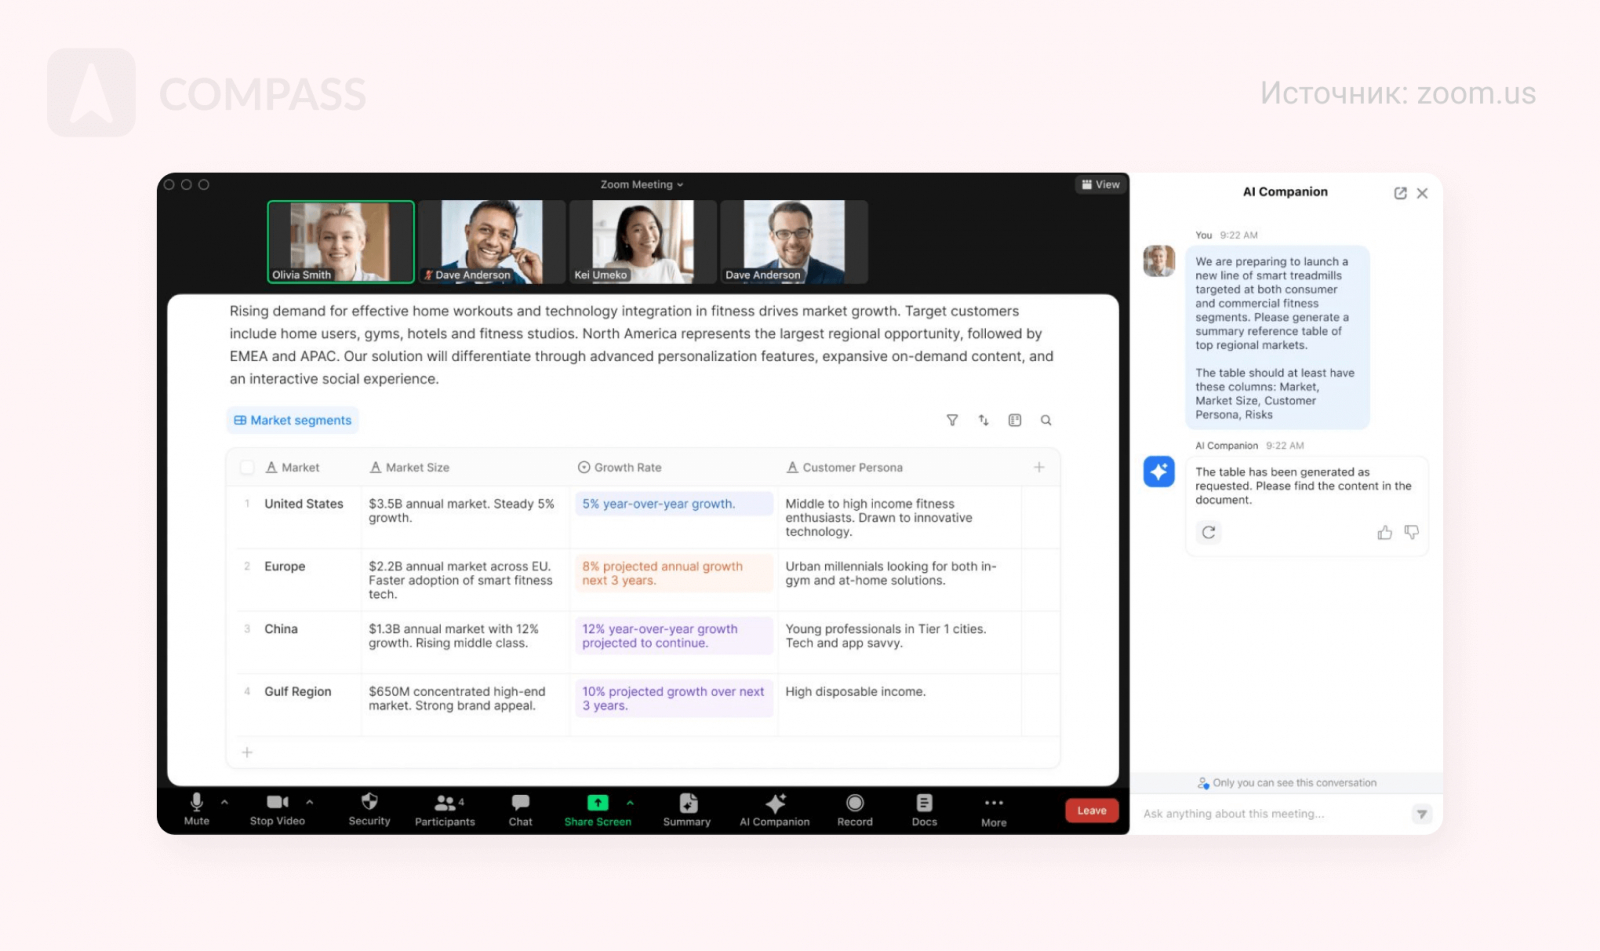
Task: Open the Market Size column header menu
Action: point(409,467)
